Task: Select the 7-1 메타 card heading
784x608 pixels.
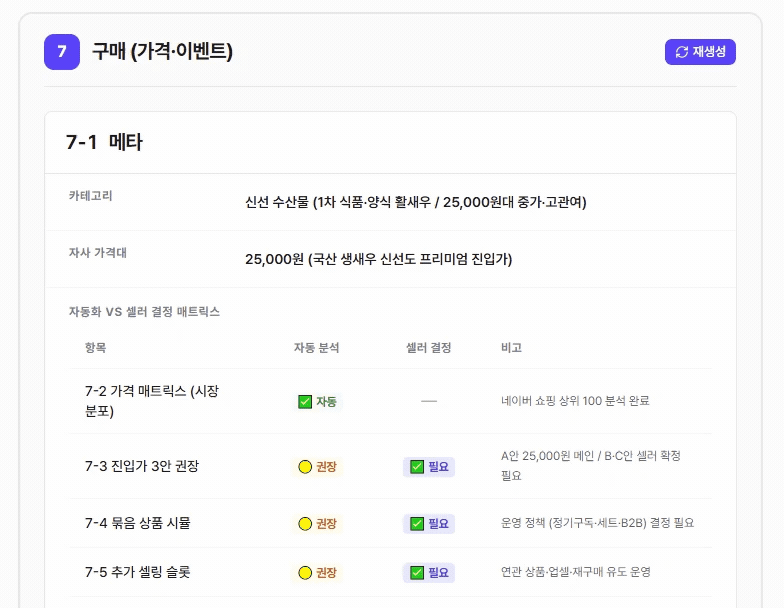Action: pos(104,142)
